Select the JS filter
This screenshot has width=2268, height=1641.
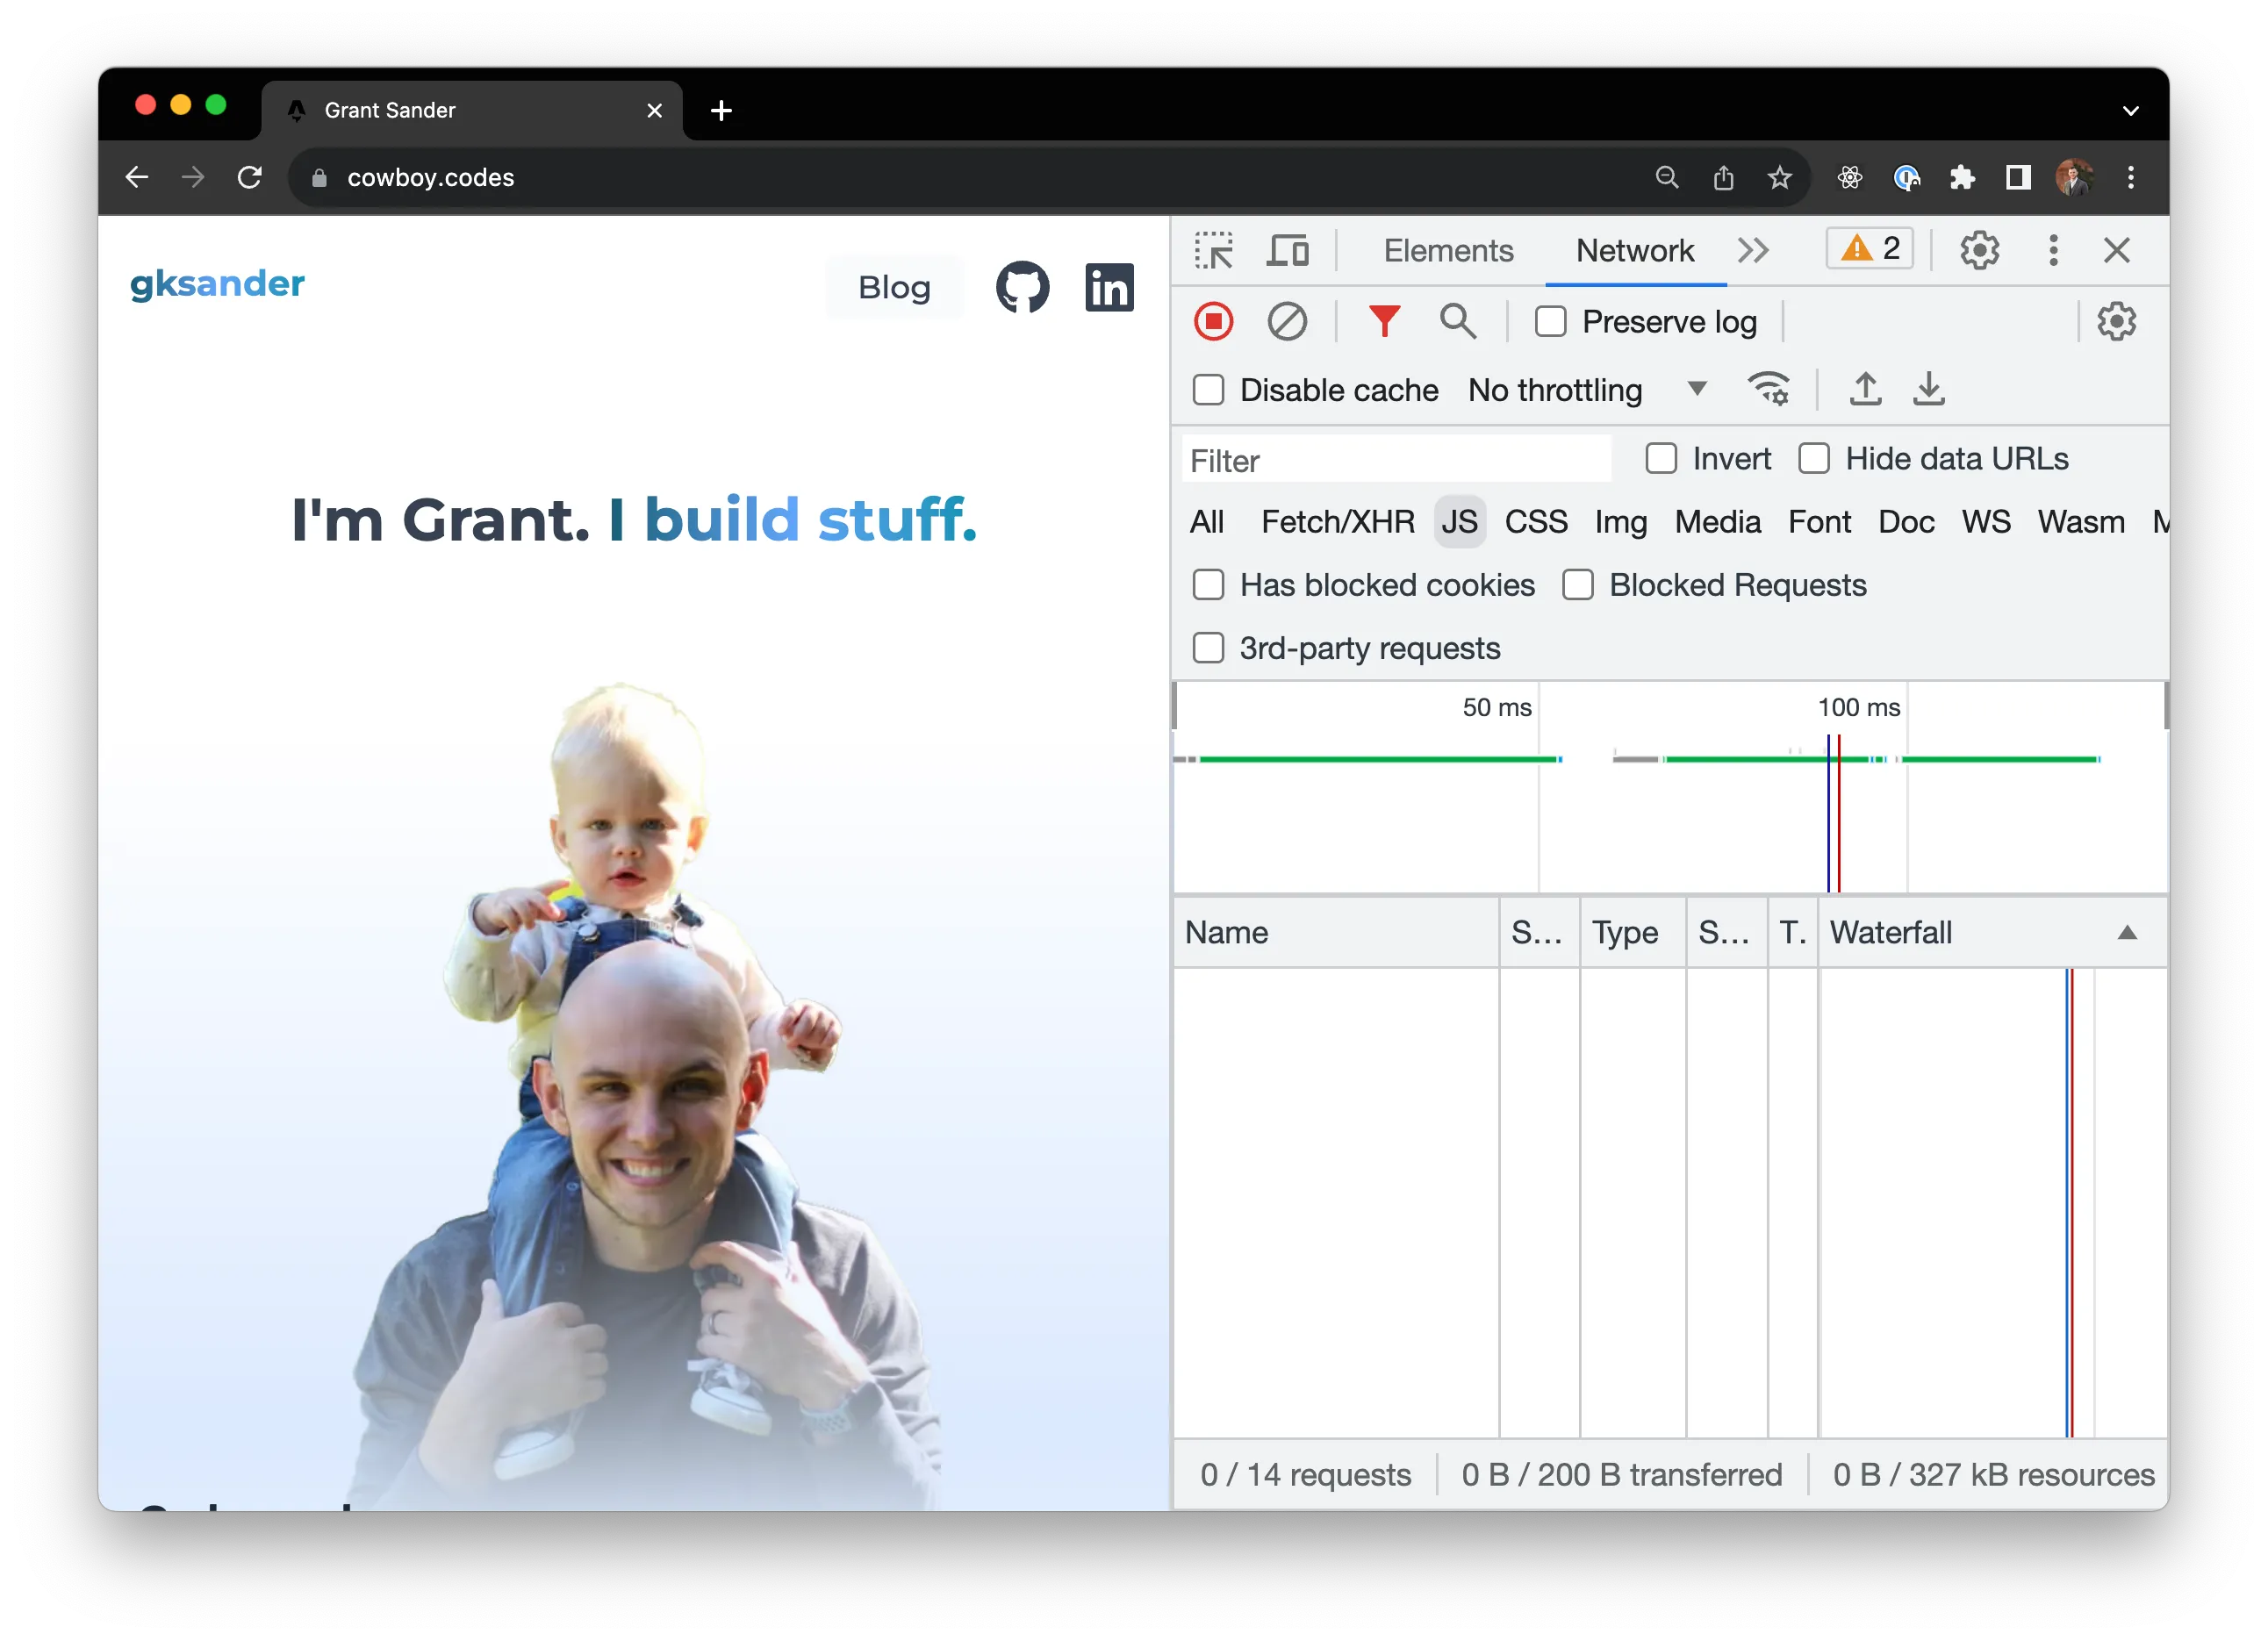tap(1459, 522)
